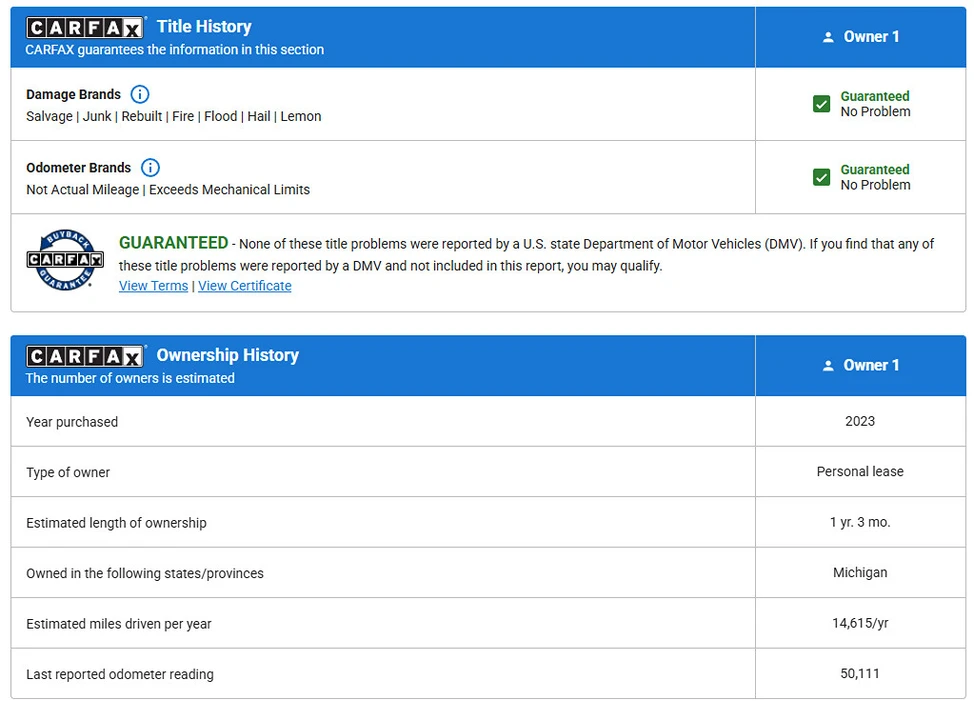Click the Damage Brands info icon

click(x=140, y=94)
